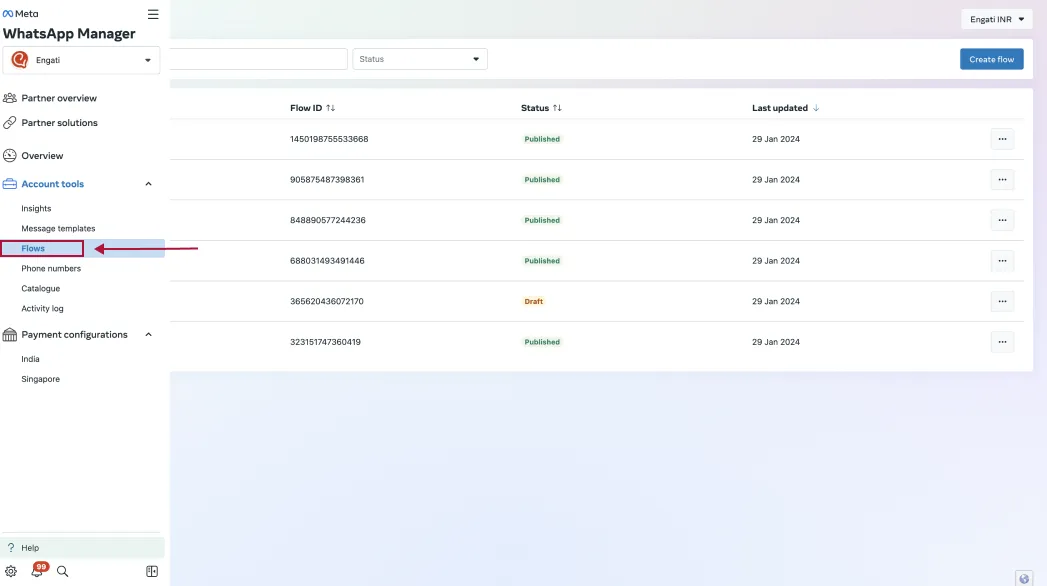Click flow ID 323151747360419
Image resolution: width=1047 pixels, height=586 pixels.
pyautogui.click(x=325, y=342)
